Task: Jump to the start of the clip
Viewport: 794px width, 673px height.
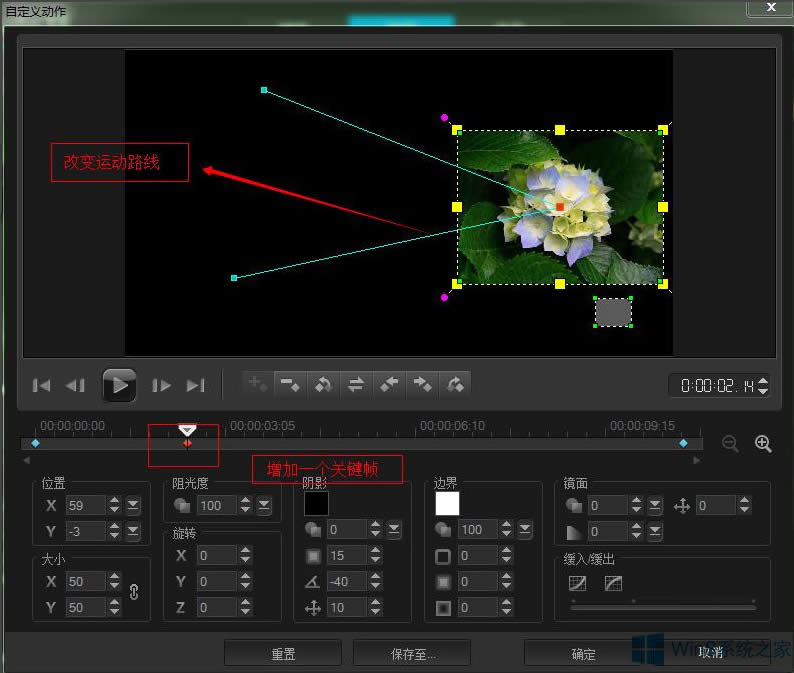Action: click(x=42, y=385)
